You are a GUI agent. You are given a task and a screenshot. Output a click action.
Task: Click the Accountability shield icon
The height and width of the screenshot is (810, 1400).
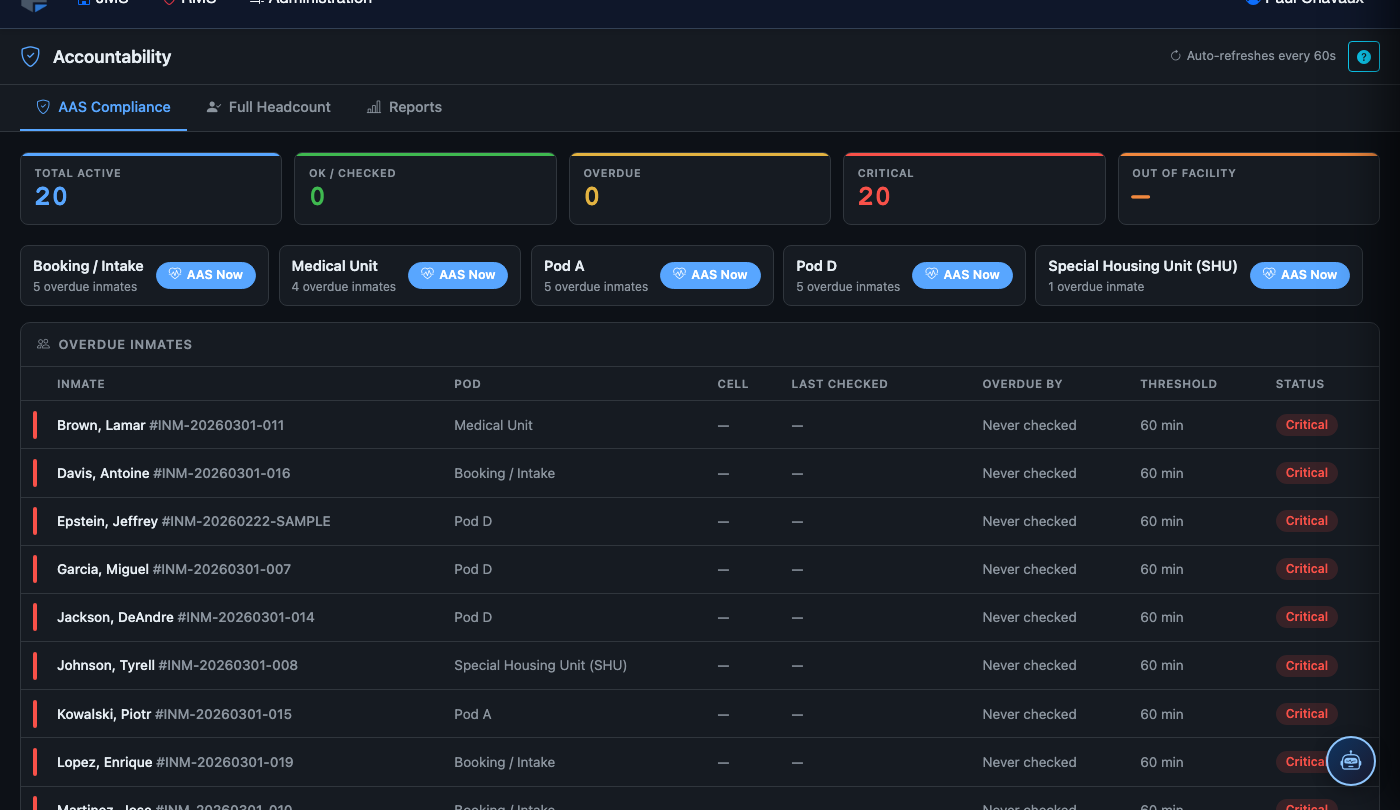[x=31, y=57]
